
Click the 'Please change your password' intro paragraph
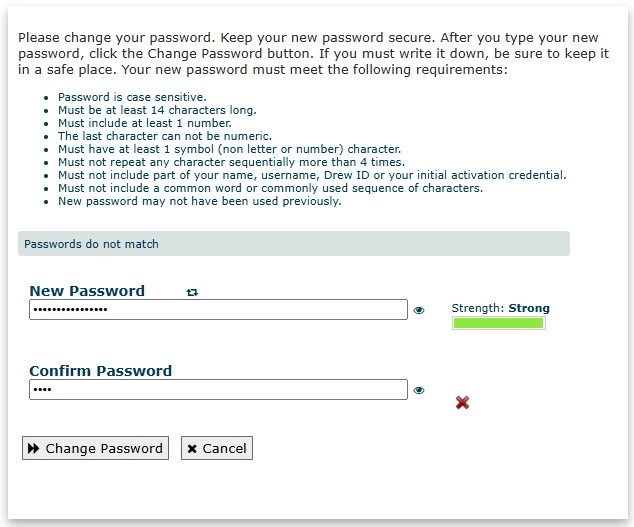pos(313,53)
